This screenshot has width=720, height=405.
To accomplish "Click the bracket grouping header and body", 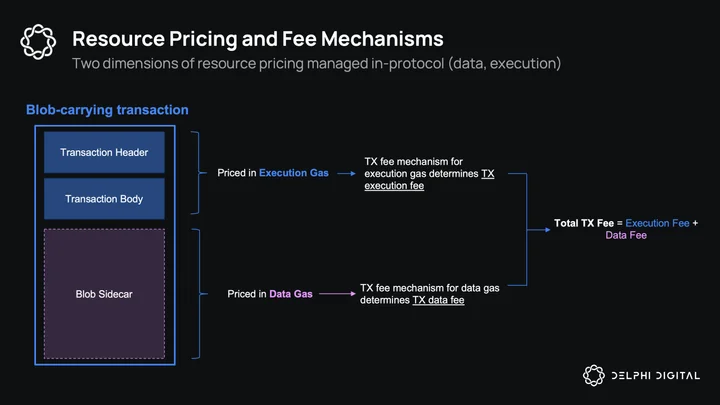I will pos(197,173).
